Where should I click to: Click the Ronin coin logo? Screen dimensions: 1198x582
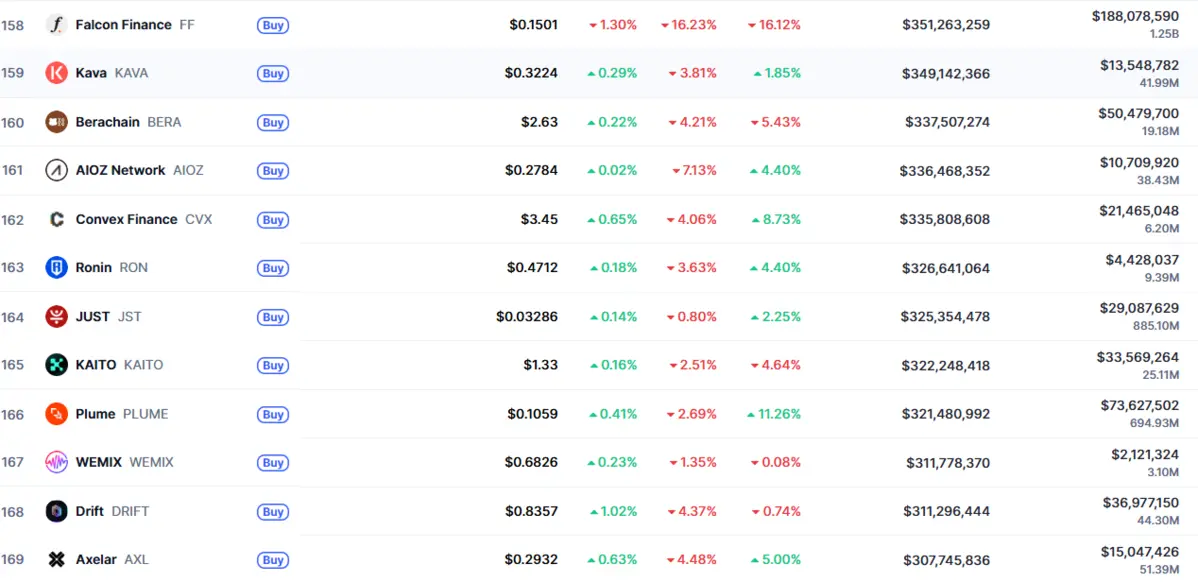[x=56, y=267]
